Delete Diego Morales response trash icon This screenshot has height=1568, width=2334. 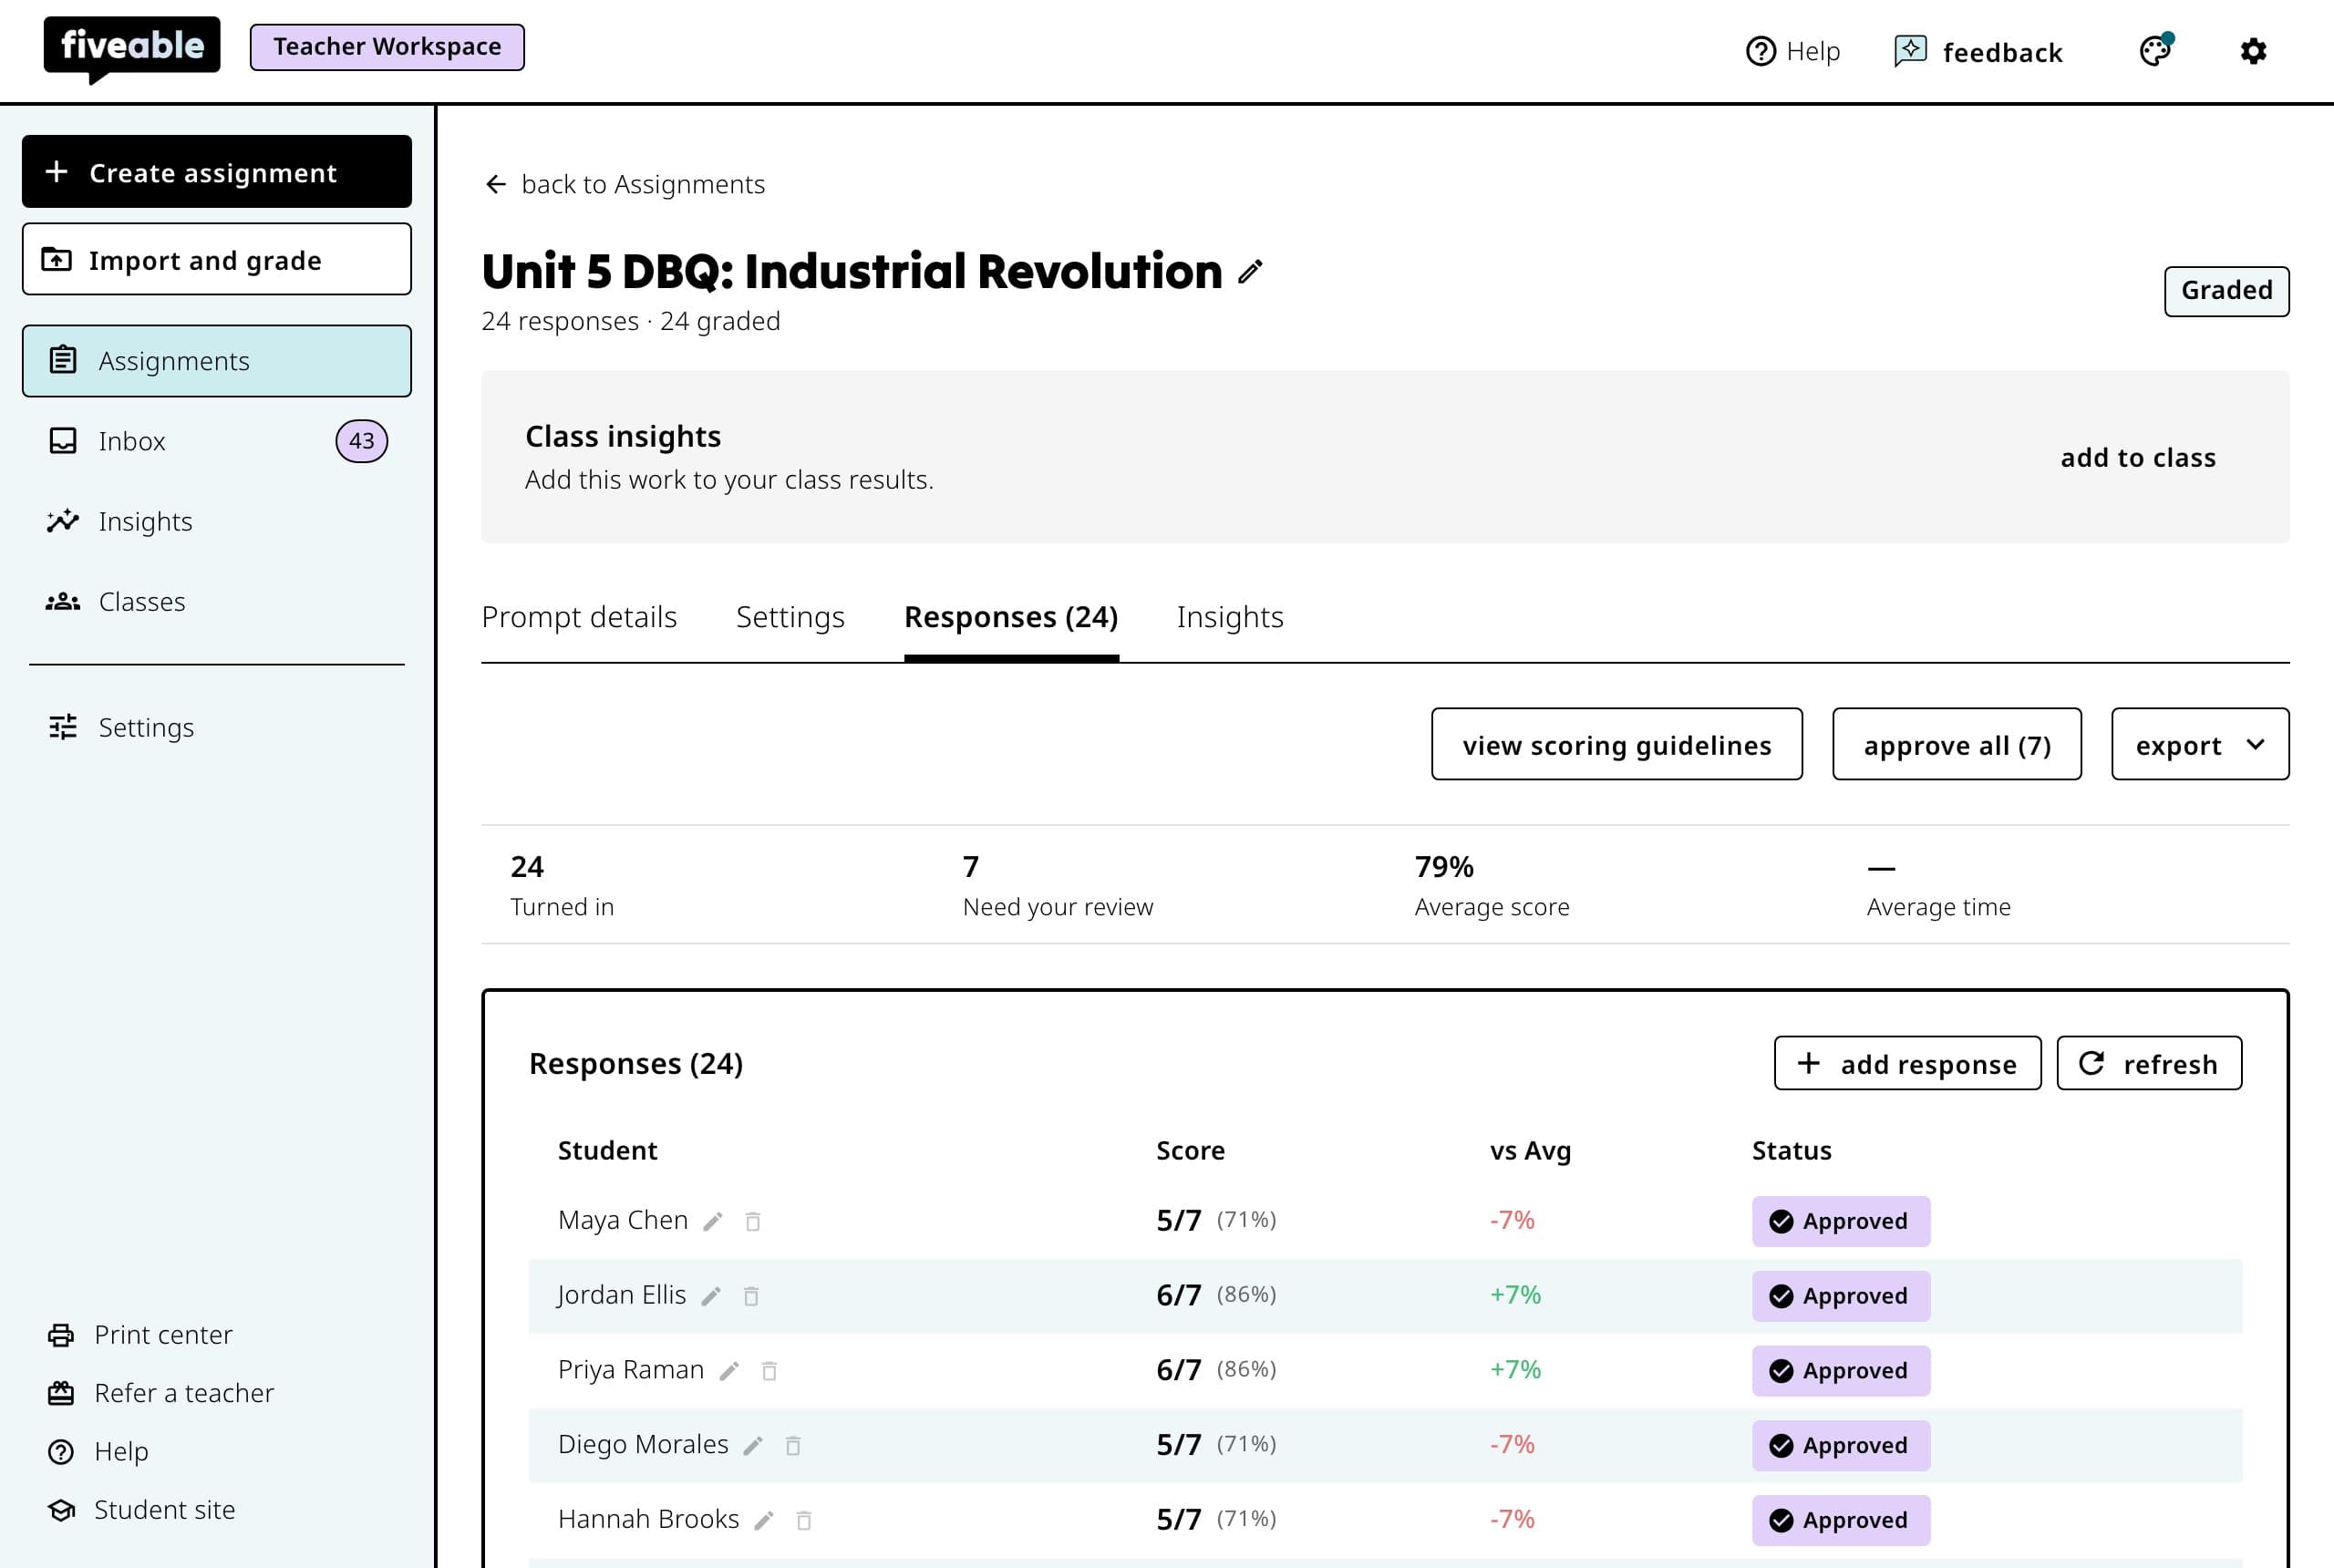tap(793, 1446)
